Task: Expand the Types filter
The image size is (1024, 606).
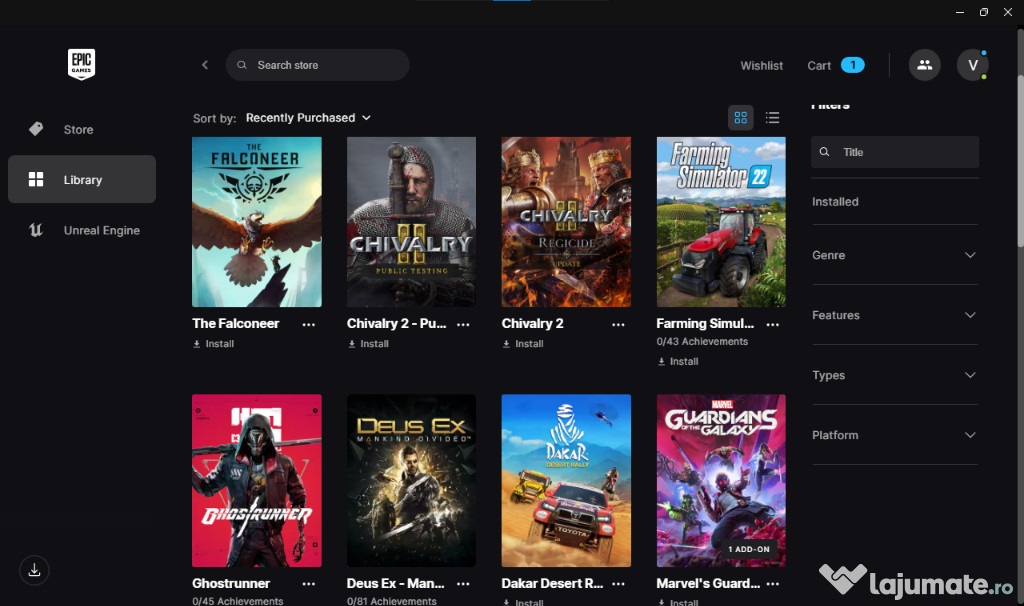Action: [895, 375]
